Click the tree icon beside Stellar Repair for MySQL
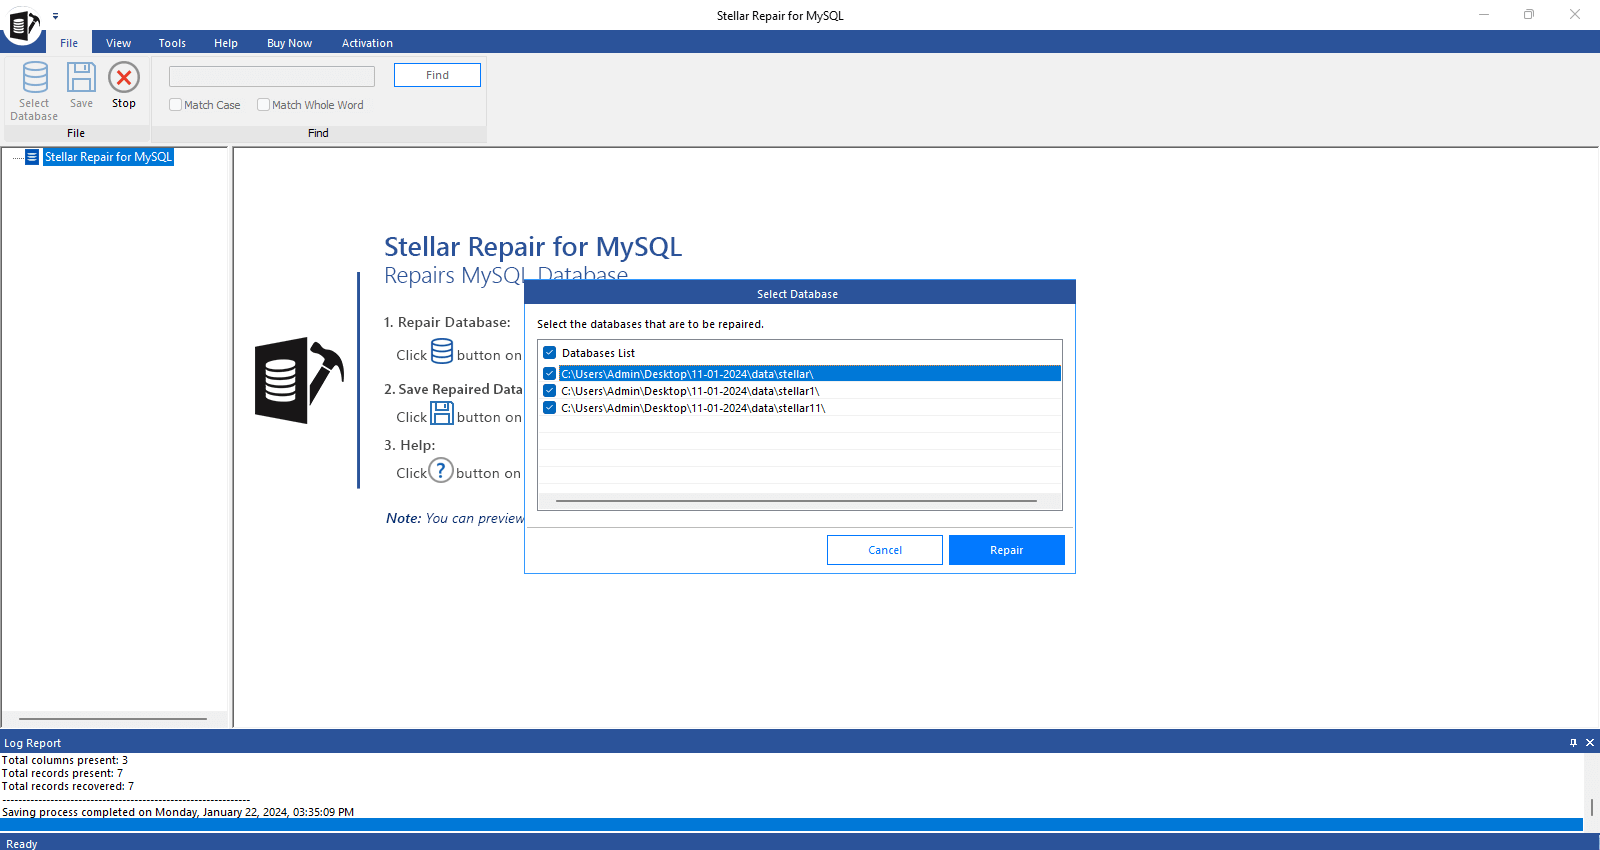Image resolution: width=1600 pixels, height=850 pixels. pyautogui.click(x=32, y=157)
